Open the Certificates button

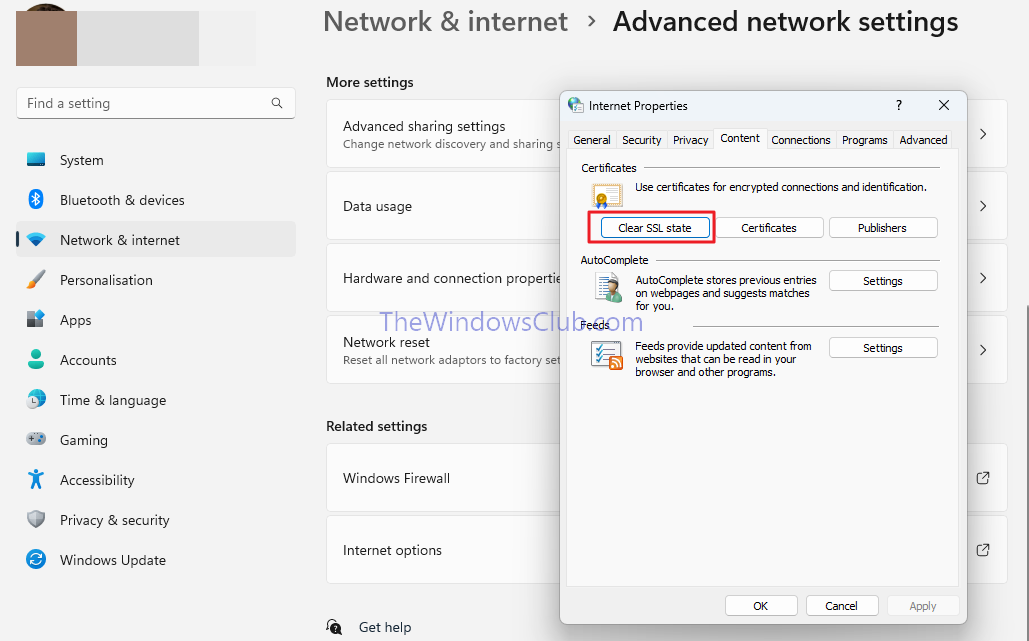click(769, 228)
